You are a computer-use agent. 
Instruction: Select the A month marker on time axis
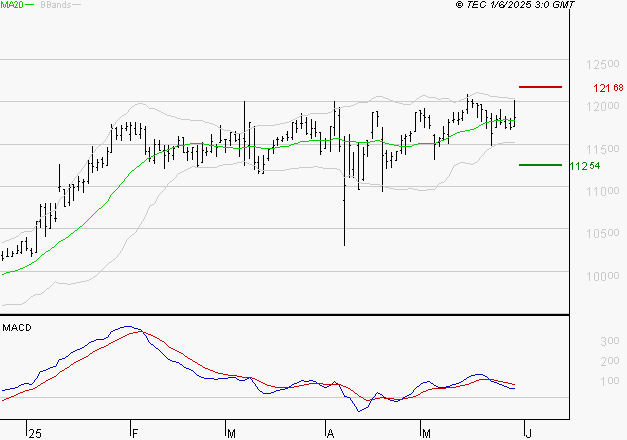tap(330, 433)
